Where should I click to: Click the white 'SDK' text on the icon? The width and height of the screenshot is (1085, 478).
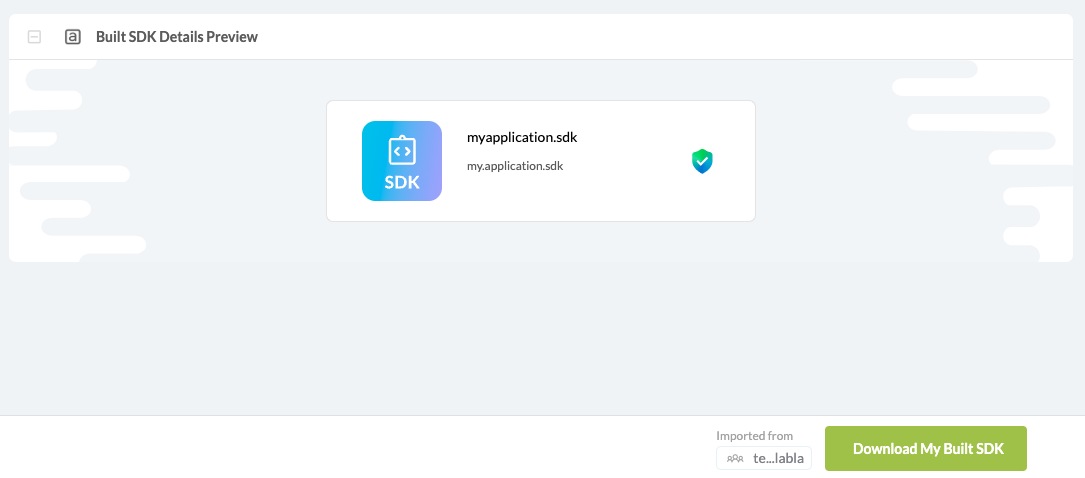[x=402, y=183]
